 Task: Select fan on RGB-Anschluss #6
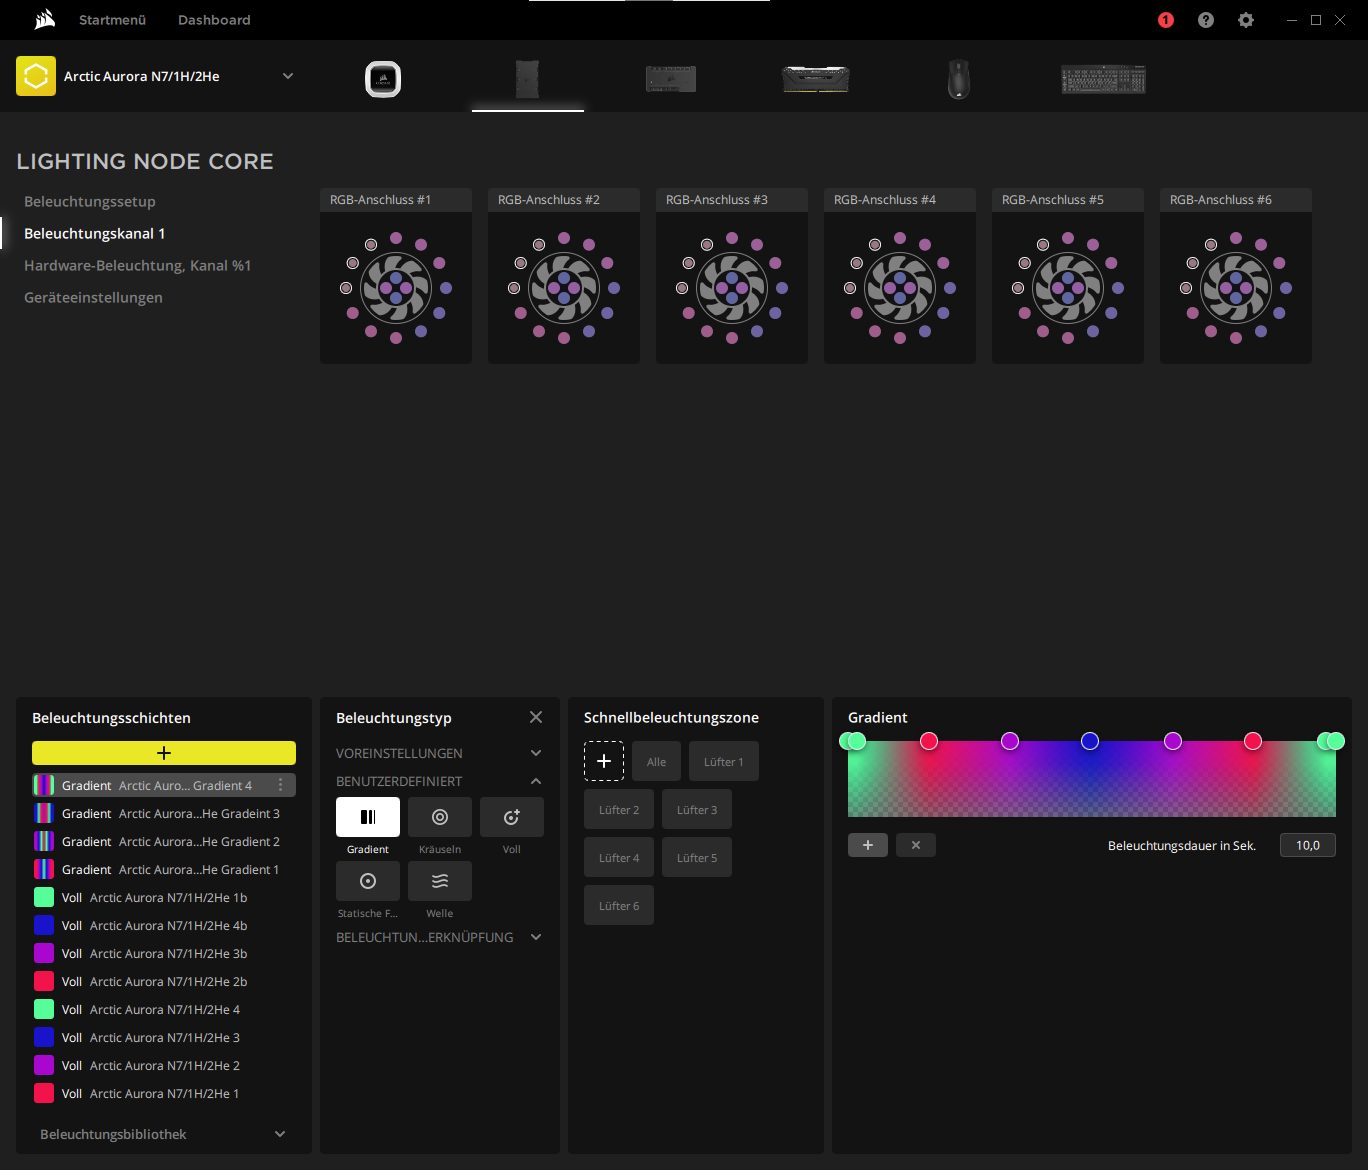[1236, 288]
